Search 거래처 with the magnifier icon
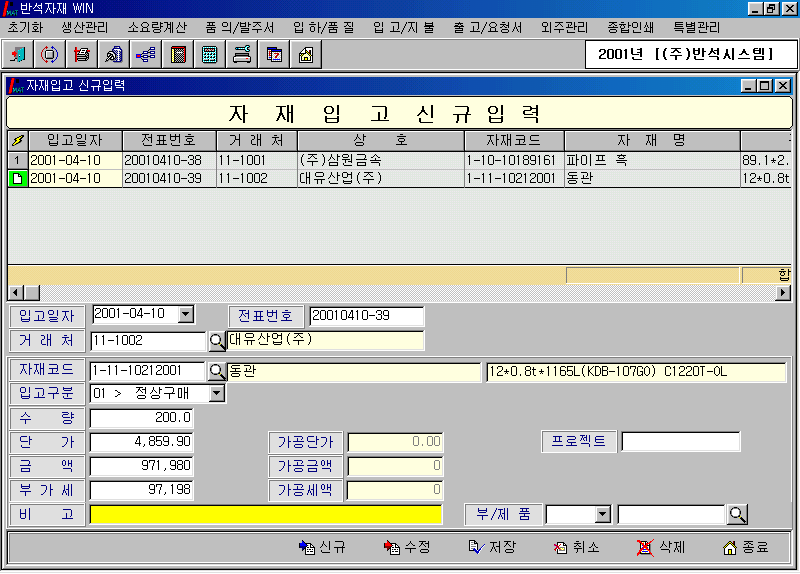The height and width of the screenshot is (574, 800). tap(217, 341)
